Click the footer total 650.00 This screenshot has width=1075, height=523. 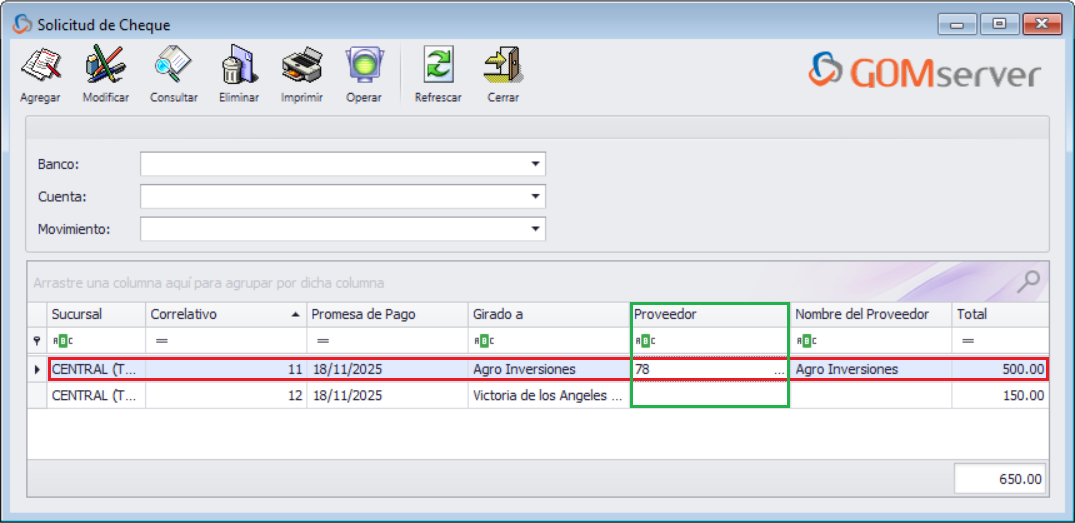[1000, 479]
